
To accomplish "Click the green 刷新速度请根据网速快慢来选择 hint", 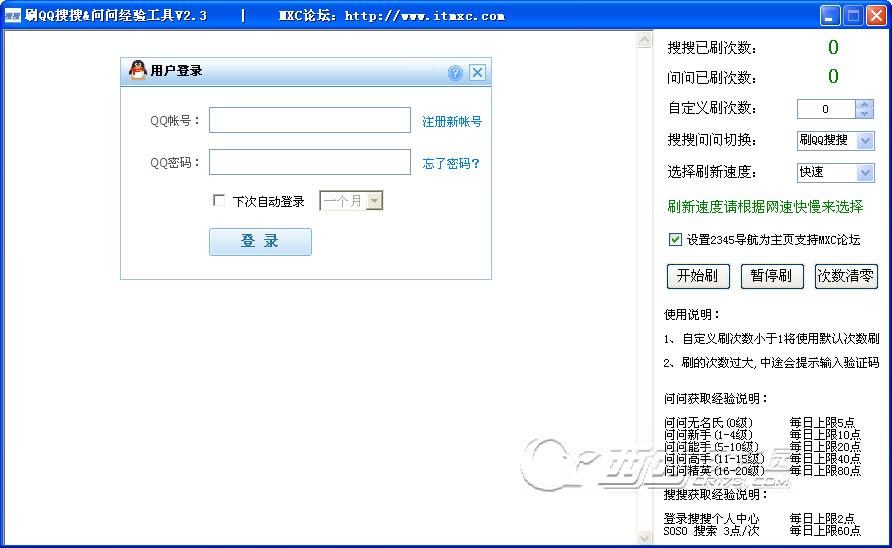I will (x=765, y=207).
